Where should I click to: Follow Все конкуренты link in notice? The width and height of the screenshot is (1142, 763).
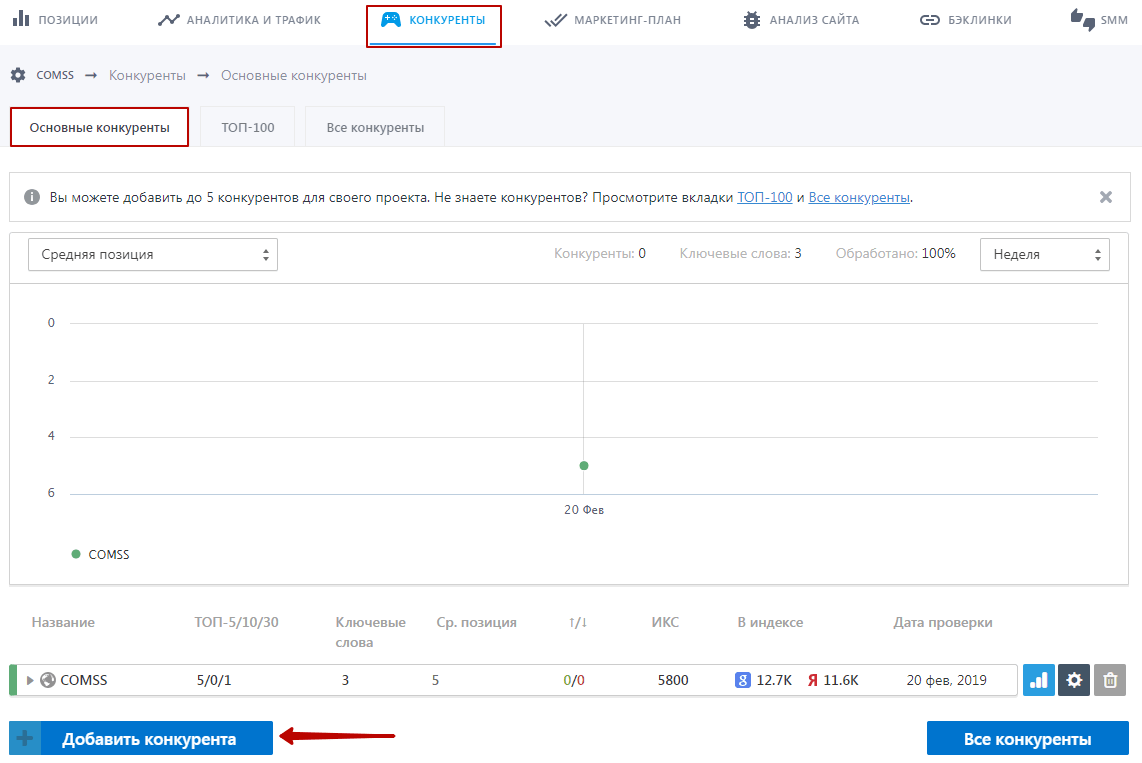click(x=859, y=197)
